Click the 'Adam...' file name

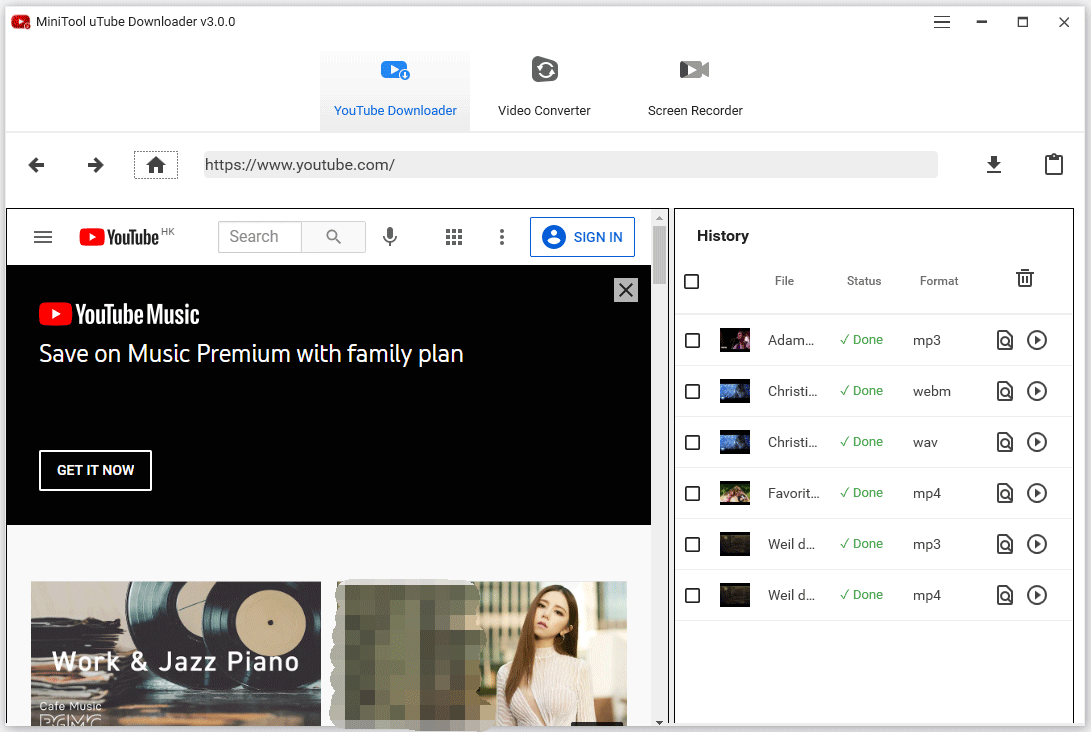point(791,340)
